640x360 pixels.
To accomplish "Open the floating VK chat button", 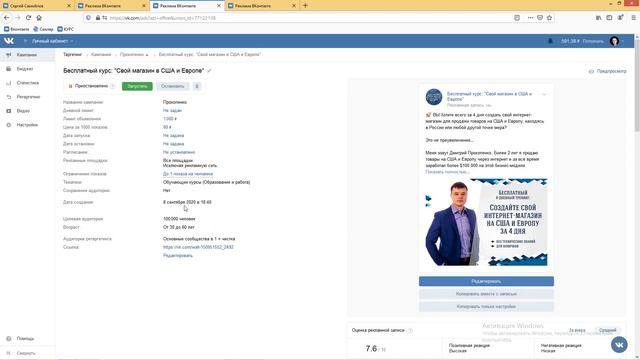I will (619, 345).
